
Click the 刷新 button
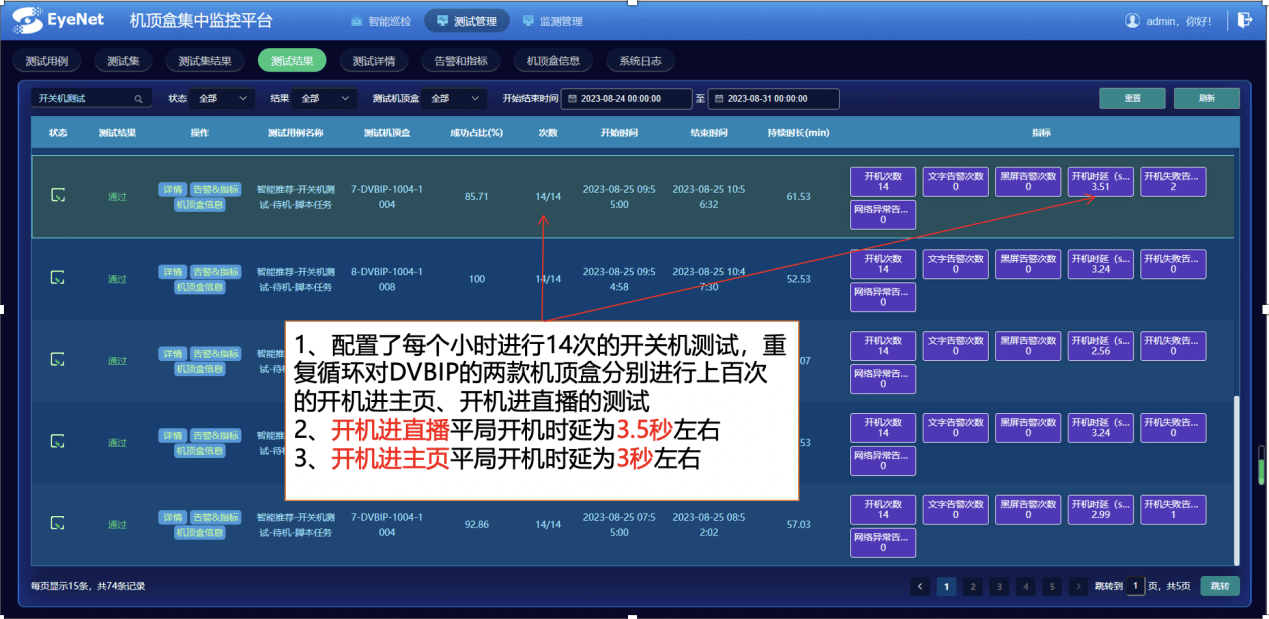pos(1206,98)
